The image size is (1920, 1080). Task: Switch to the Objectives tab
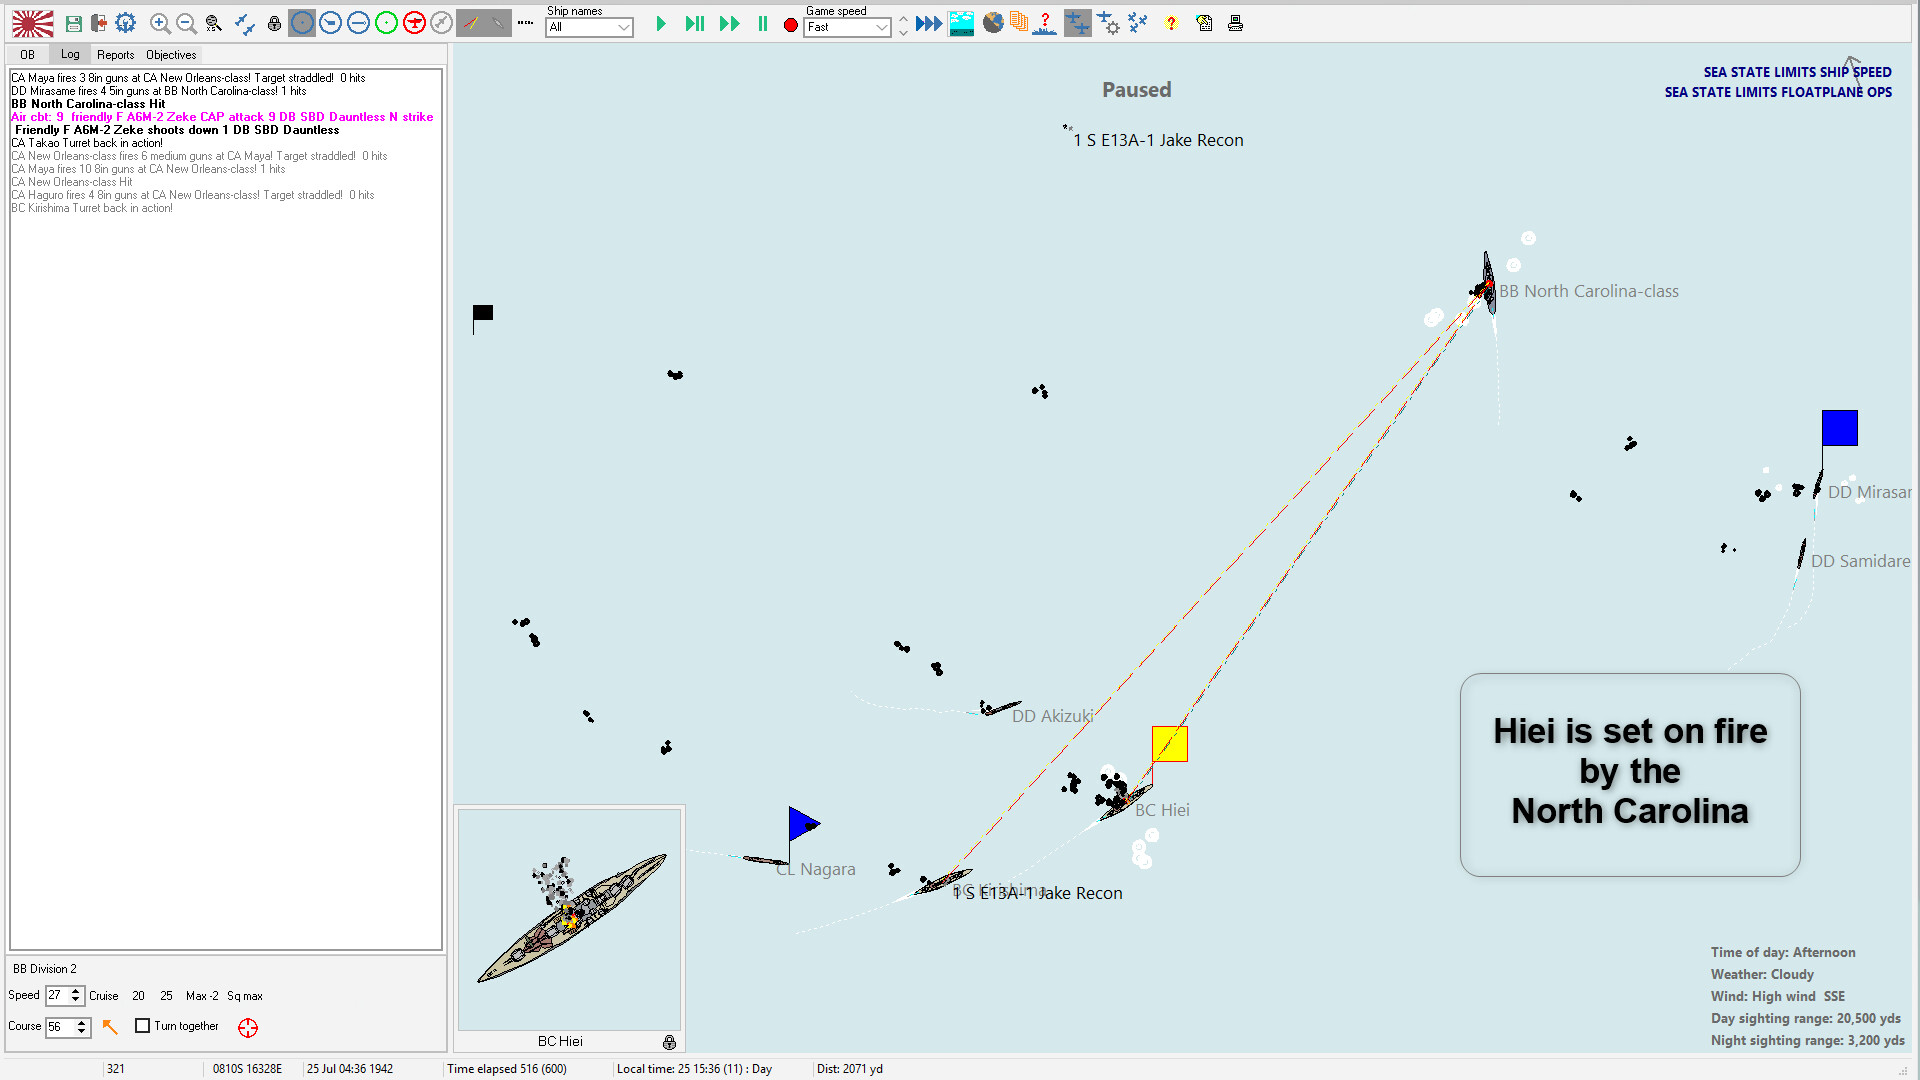[x=170, y=54]
